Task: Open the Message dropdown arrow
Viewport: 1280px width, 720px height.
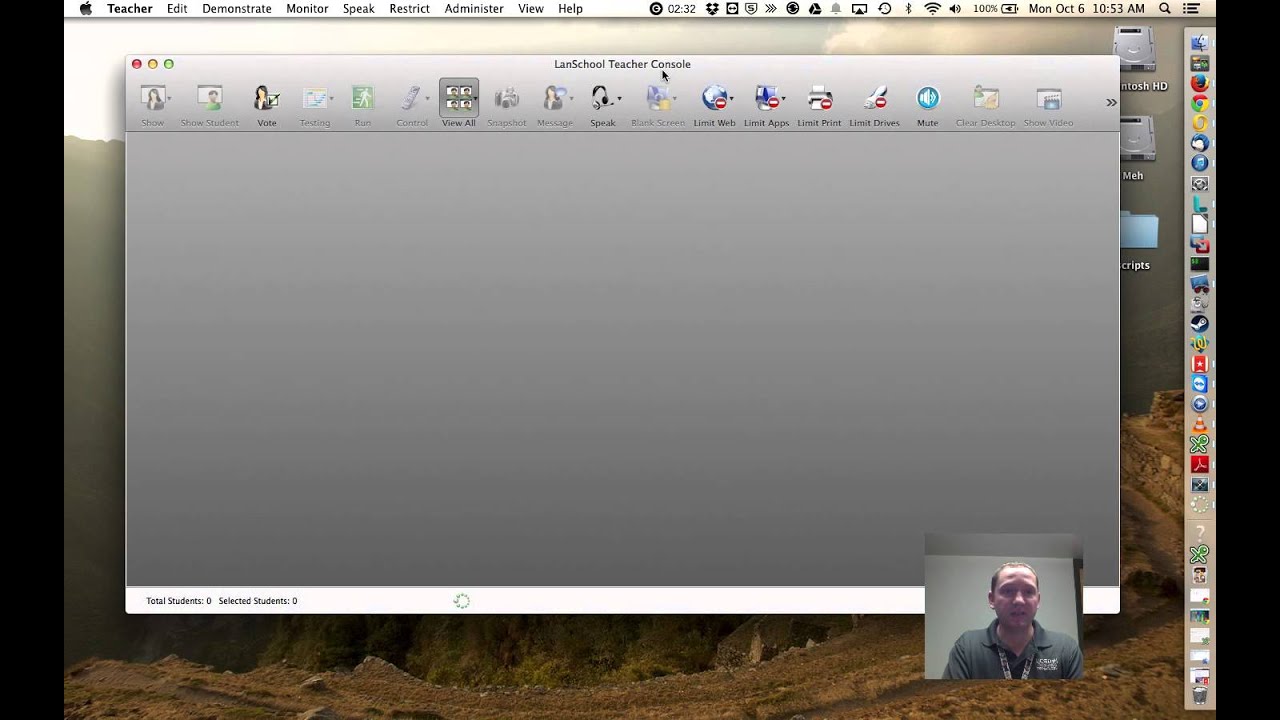Action: pos(571,98)
